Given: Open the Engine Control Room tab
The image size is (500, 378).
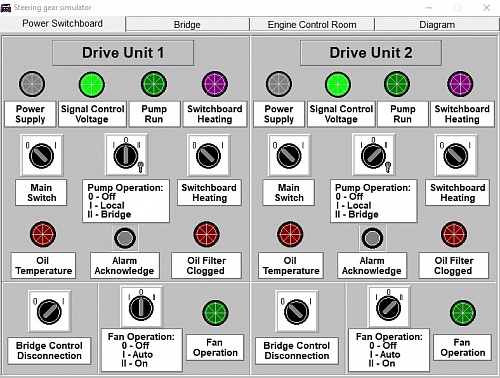Looking at the screenshot, I should (x=312, y=25).
